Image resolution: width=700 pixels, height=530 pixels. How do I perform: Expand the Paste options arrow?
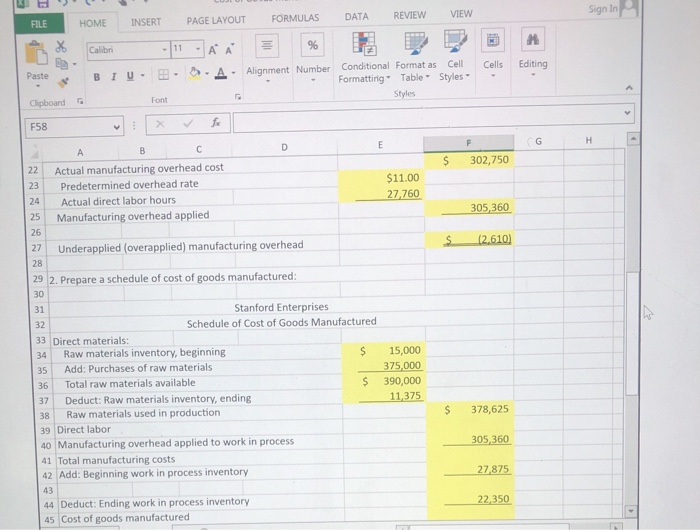38,86
